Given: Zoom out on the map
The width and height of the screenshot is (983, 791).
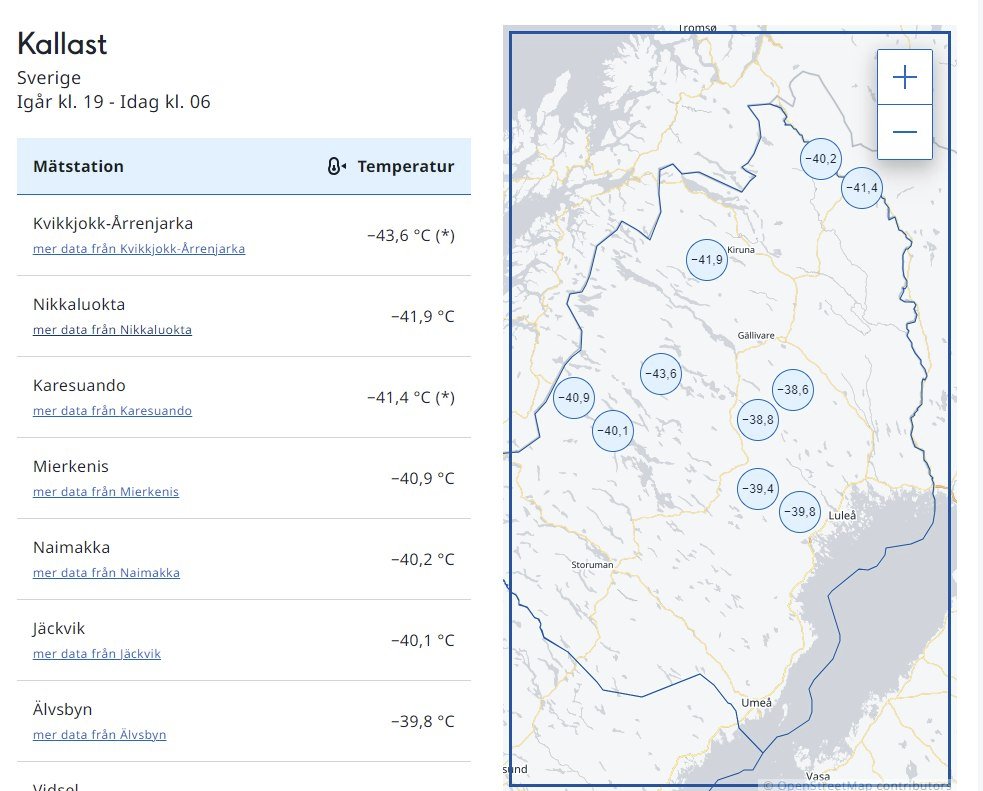Looking at the screenshot, I should [904, 132].
